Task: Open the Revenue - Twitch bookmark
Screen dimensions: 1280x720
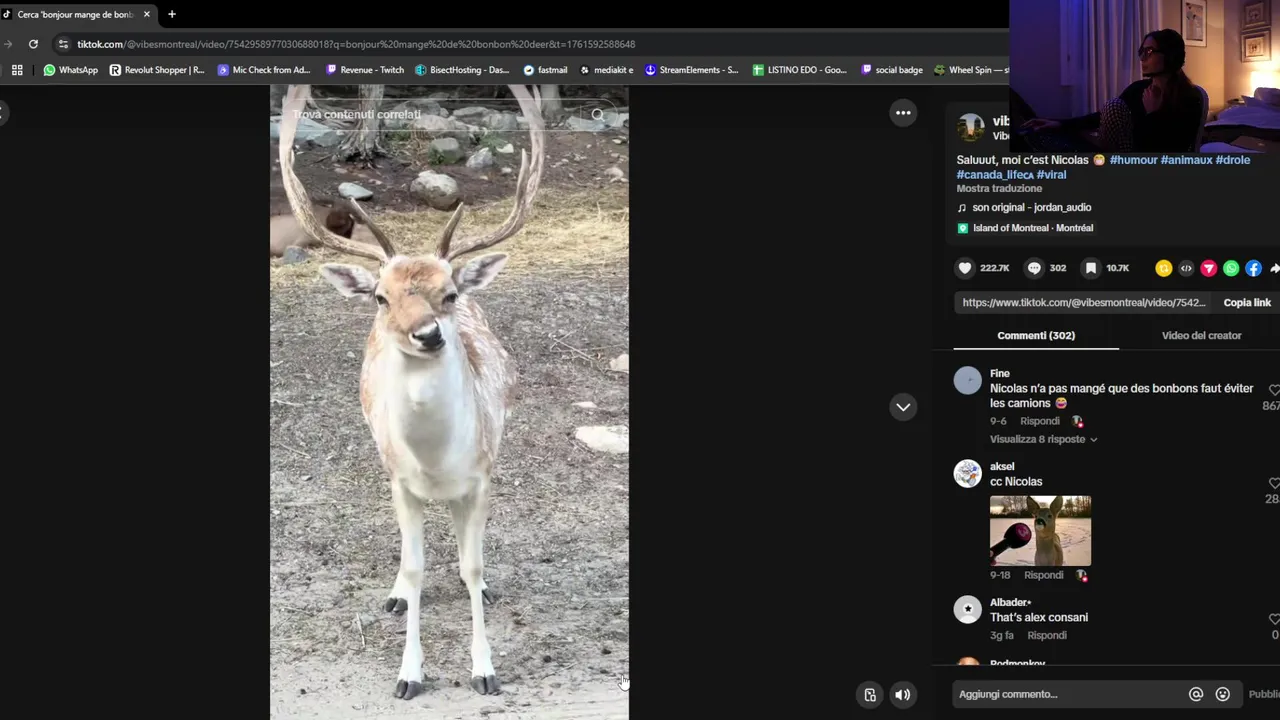Action: pyautogui.click(x=364, y=70)
